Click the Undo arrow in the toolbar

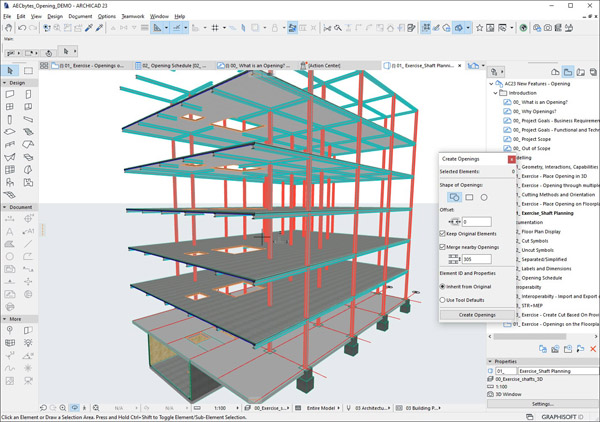coord(22,28)
